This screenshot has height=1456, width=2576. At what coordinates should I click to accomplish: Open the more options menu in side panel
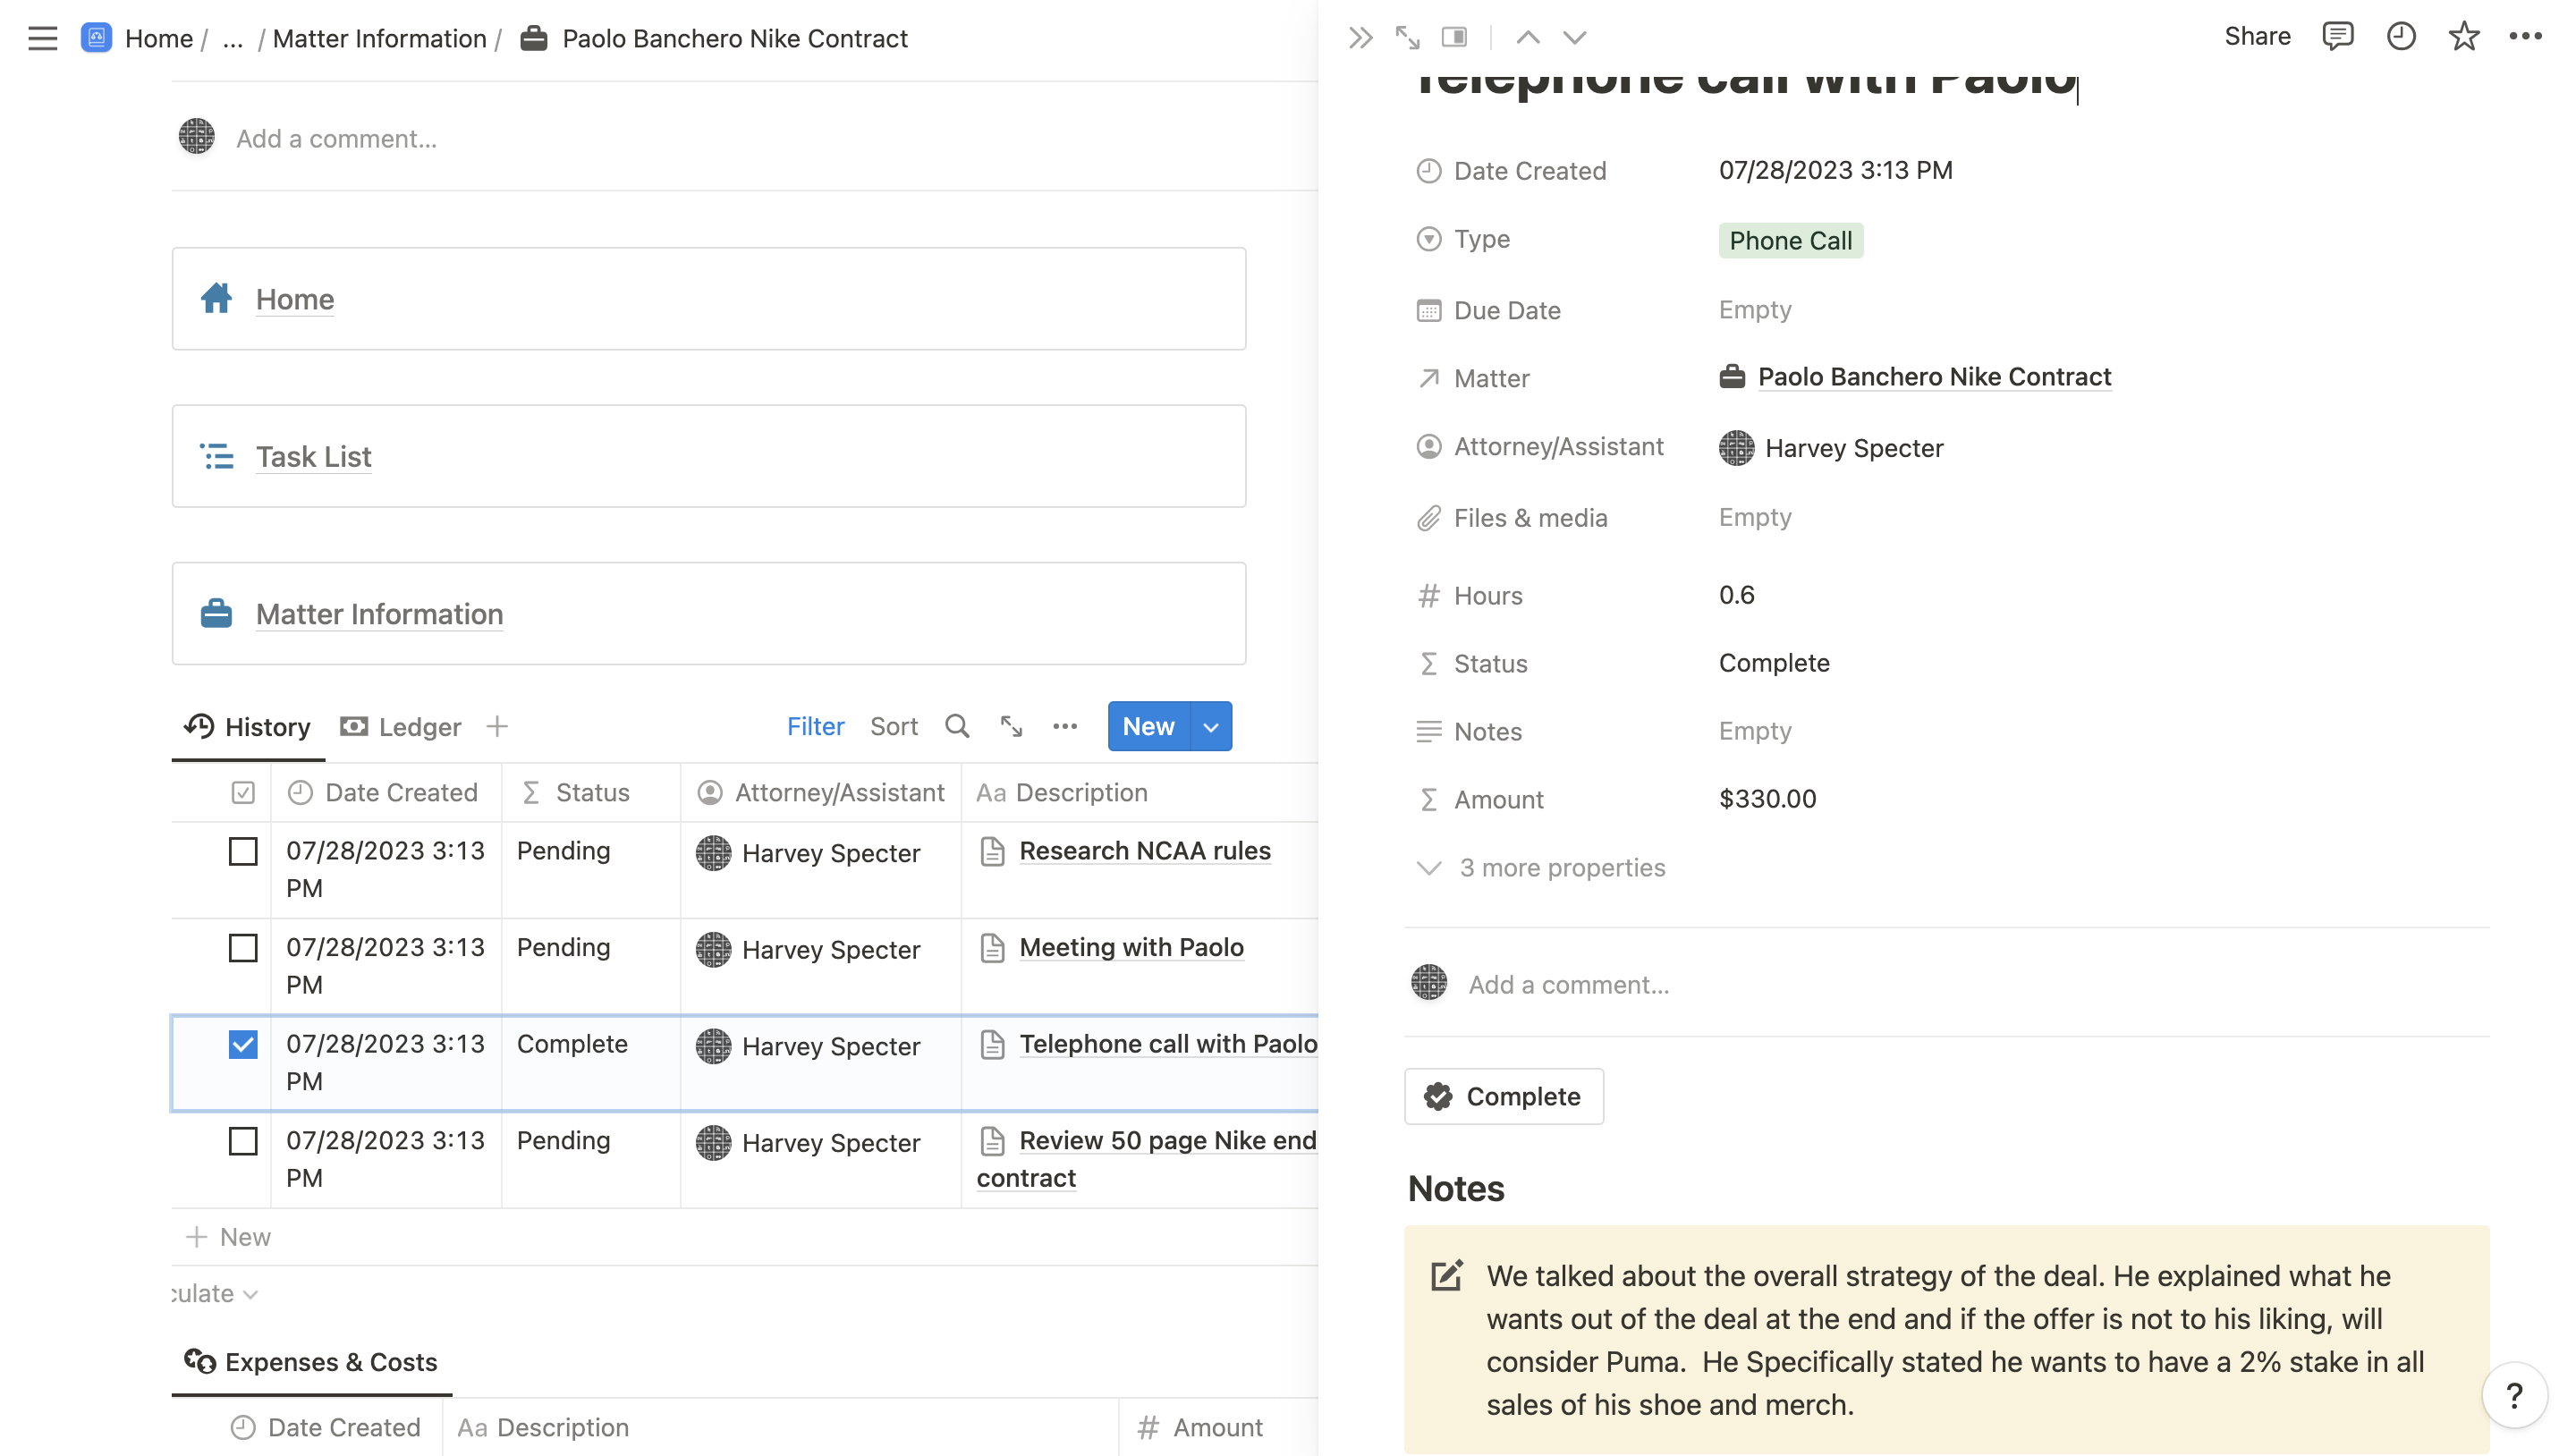pyautogui.click(x=2525, y=37)
